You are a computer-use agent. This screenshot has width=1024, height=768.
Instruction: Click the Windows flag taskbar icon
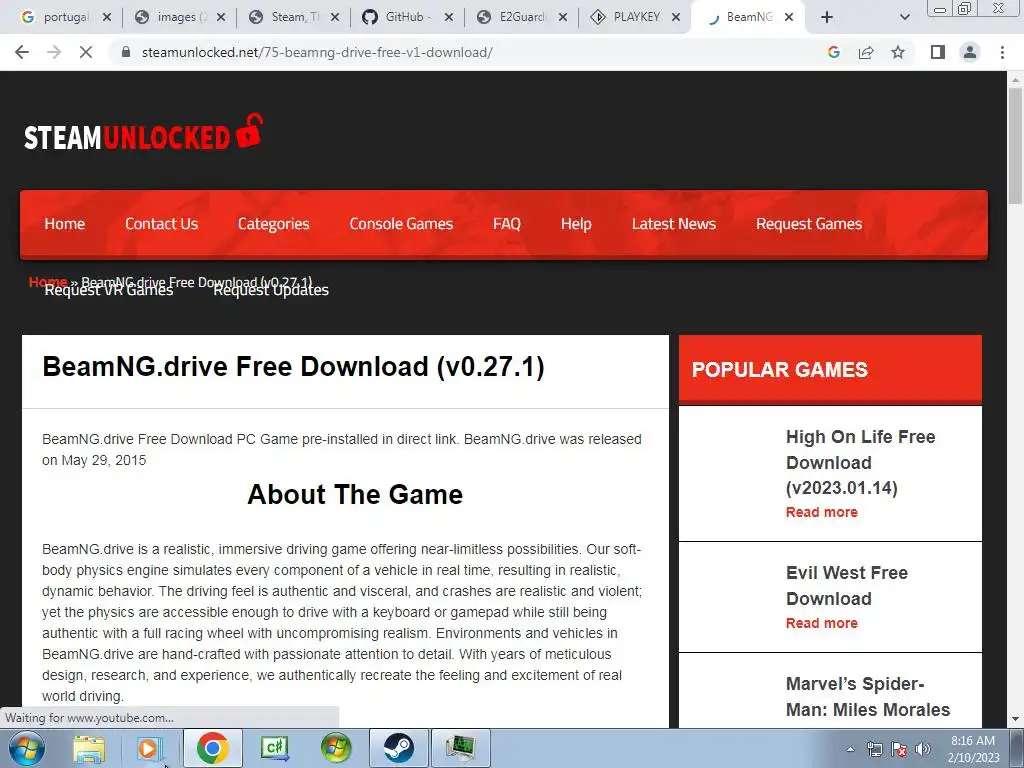336,748
